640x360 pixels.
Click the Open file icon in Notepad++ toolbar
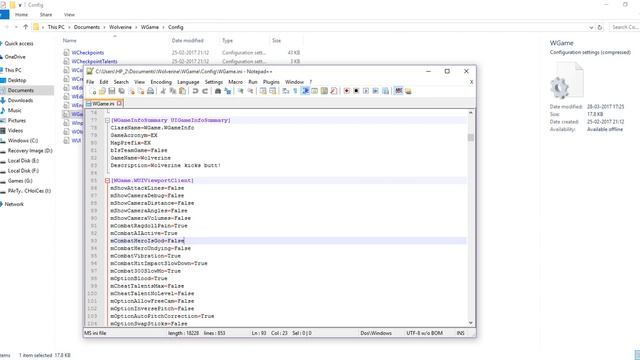point(103,91)
